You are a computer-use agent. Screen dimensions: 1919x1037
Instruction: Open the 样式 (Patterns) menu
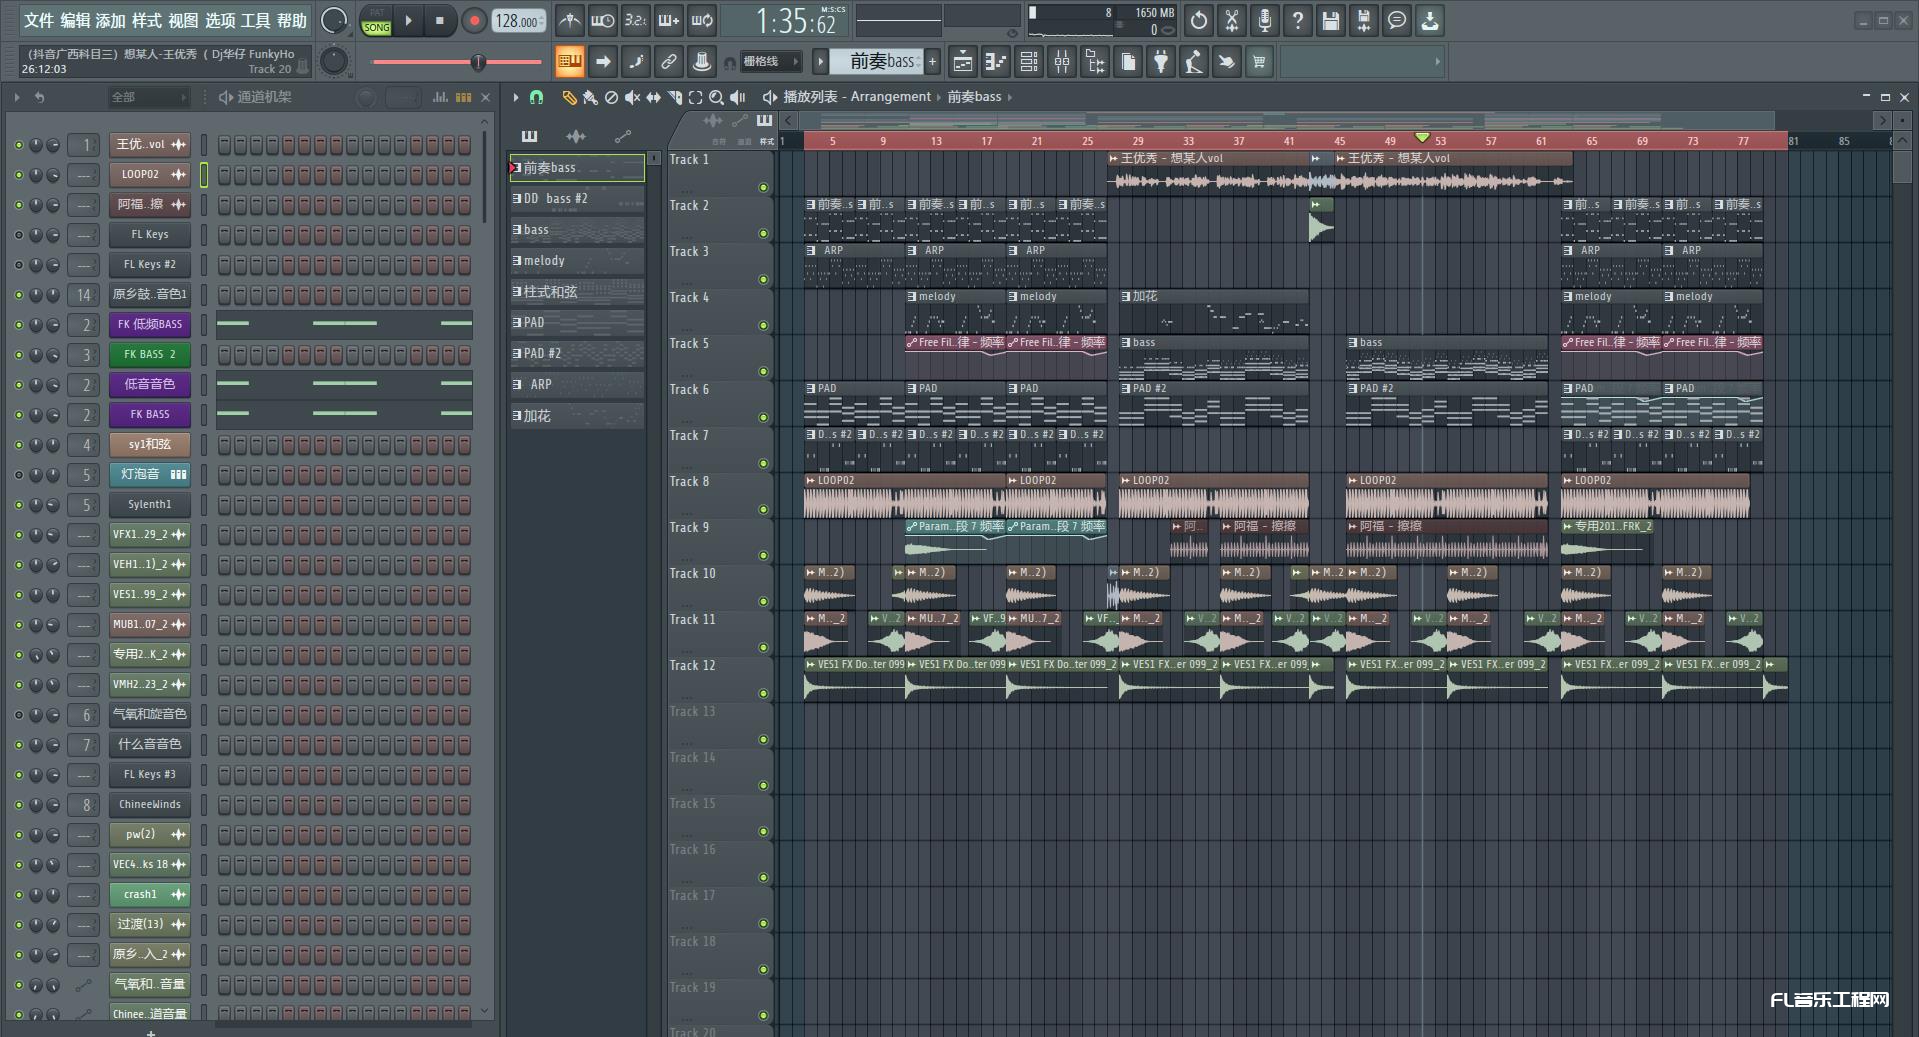click(146, 20)
